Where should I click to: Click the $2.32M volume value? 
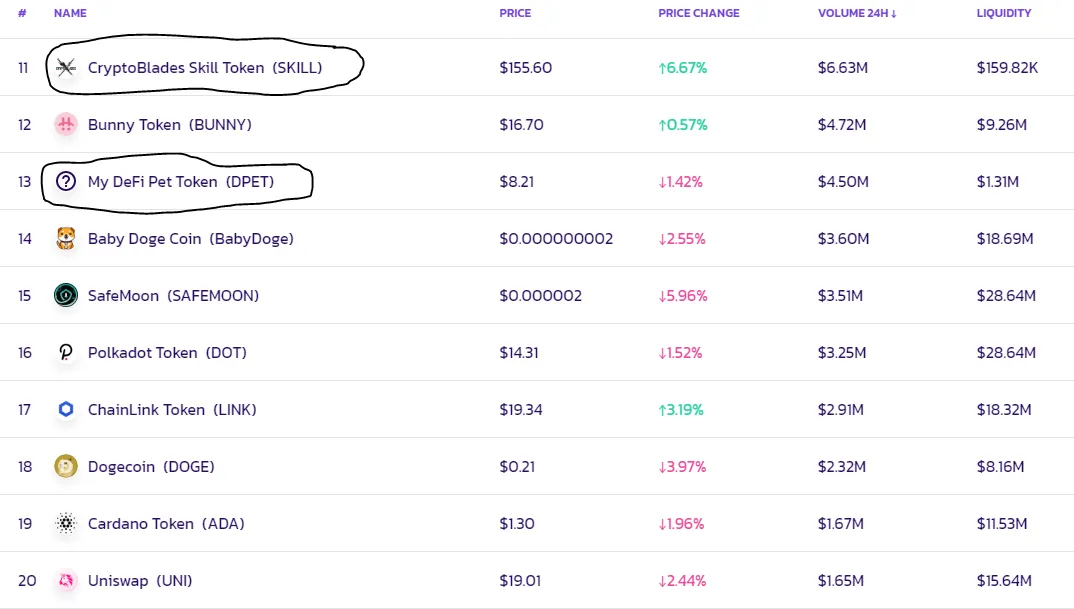(842, 467)
